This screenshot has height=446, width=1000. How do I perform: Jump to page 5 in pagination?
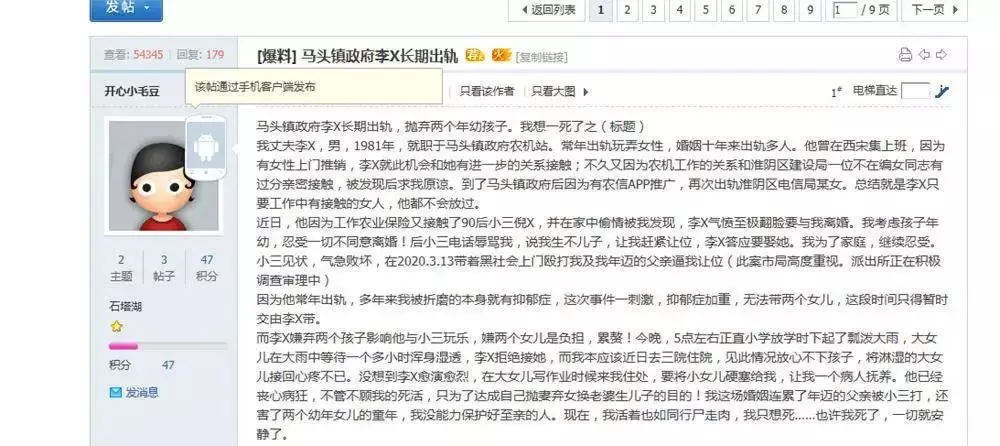point(705,10)
